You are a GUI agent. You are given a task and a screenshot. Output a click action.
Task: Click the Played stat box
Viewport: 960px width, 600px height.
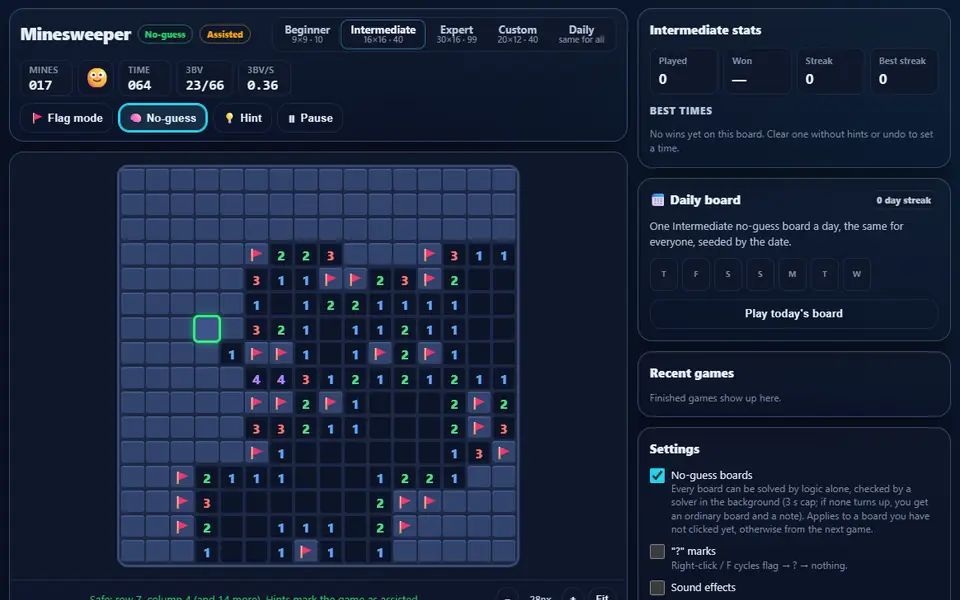[x=683, y=71]
